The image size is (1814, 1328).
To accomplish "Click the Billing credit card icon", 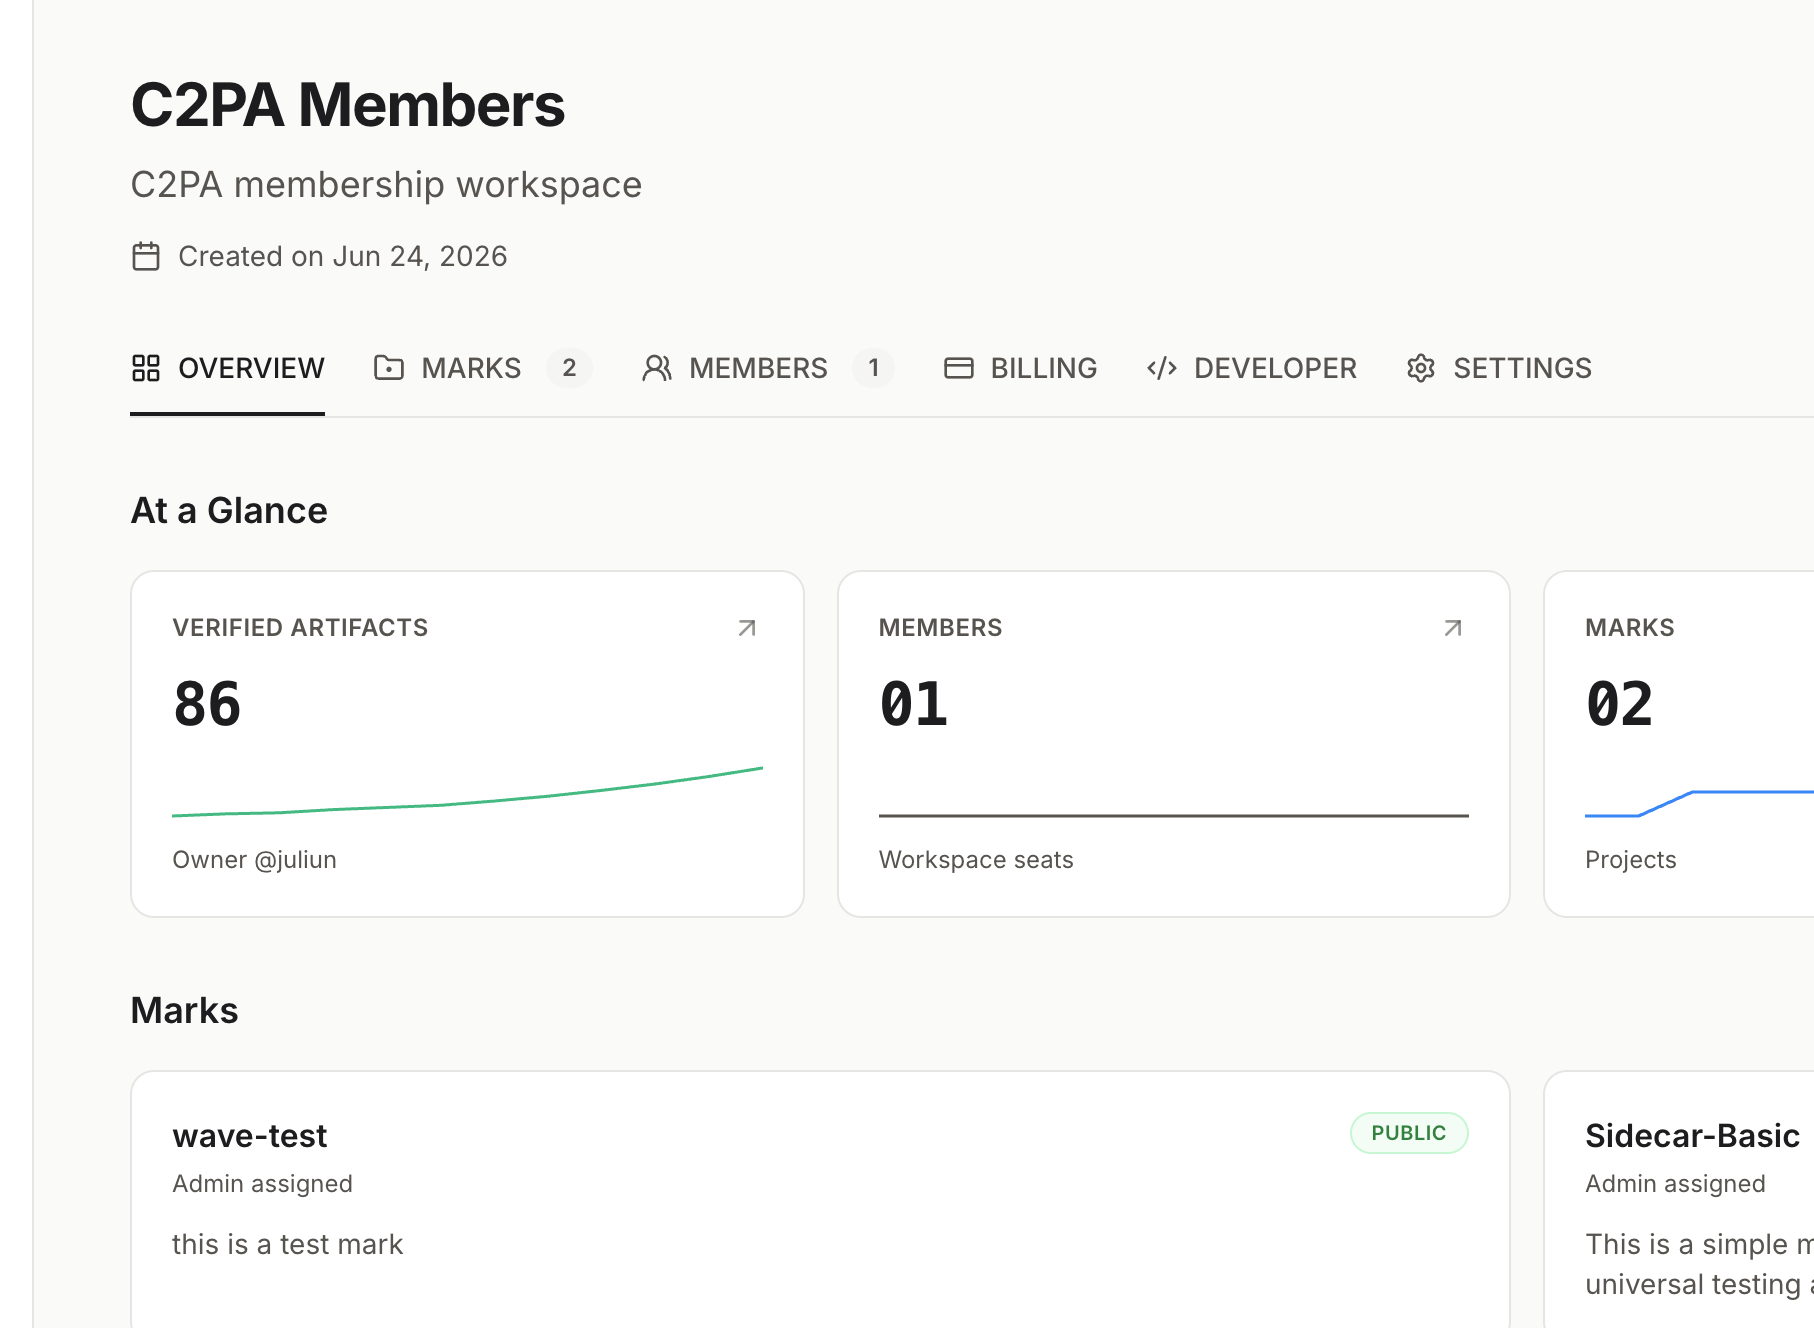I will point(959,368).
